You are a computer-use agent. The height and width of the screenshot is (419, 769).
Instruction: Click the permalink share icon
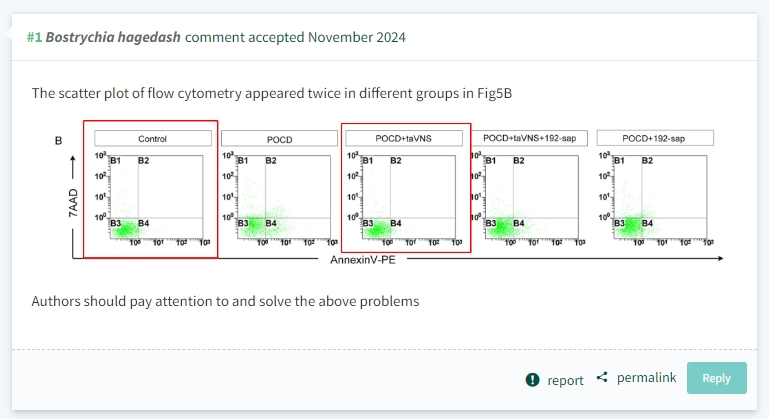602,377
